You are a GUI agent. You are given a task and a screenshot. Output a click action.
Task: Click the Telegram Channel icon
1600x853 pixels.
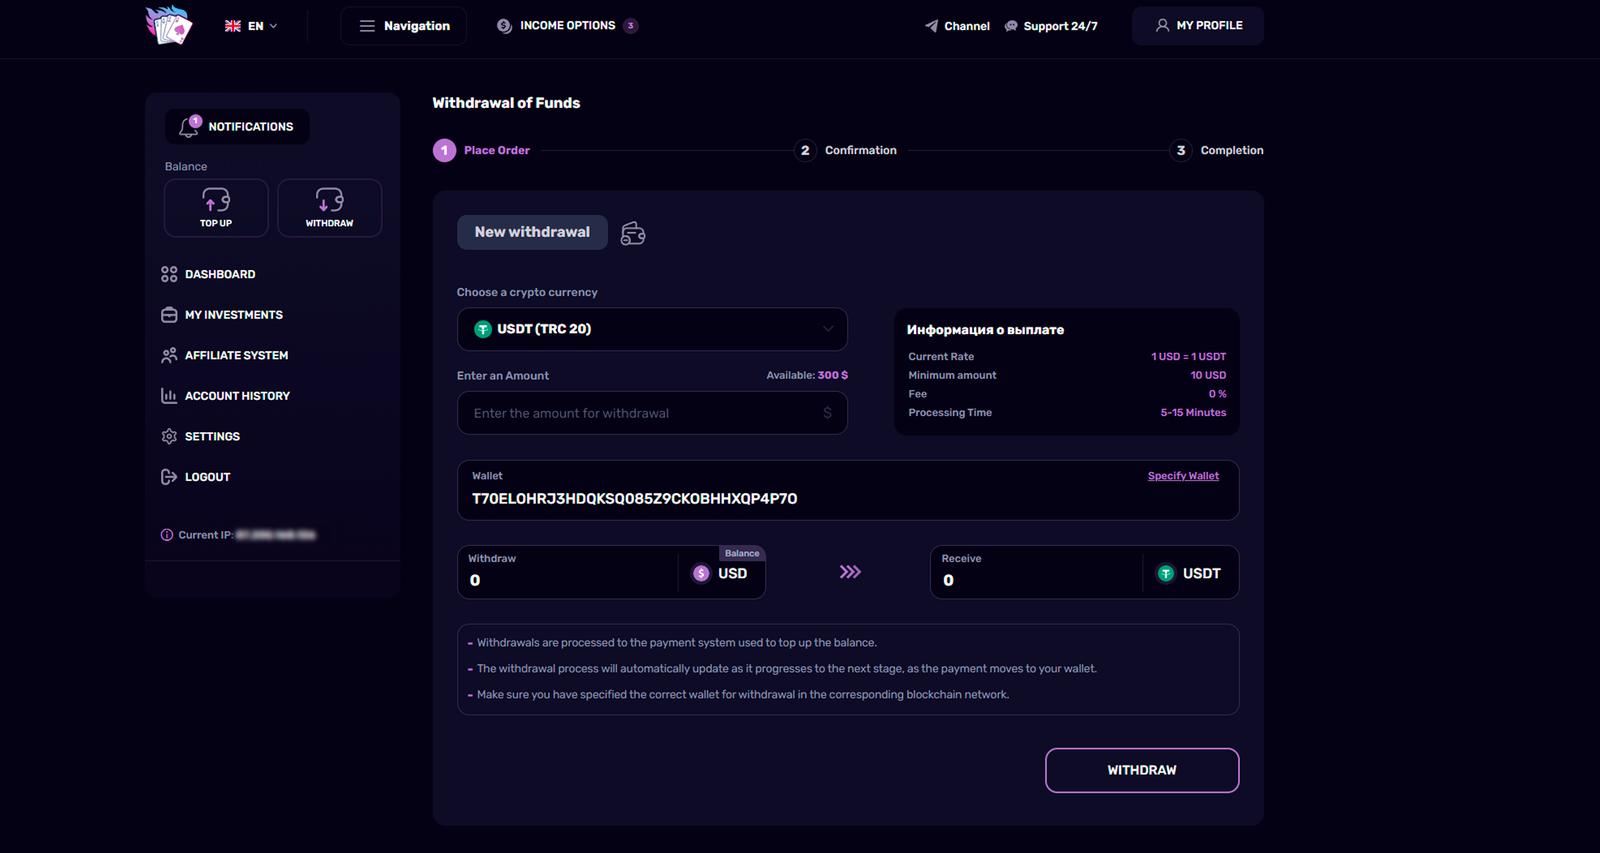coord(932,26)
